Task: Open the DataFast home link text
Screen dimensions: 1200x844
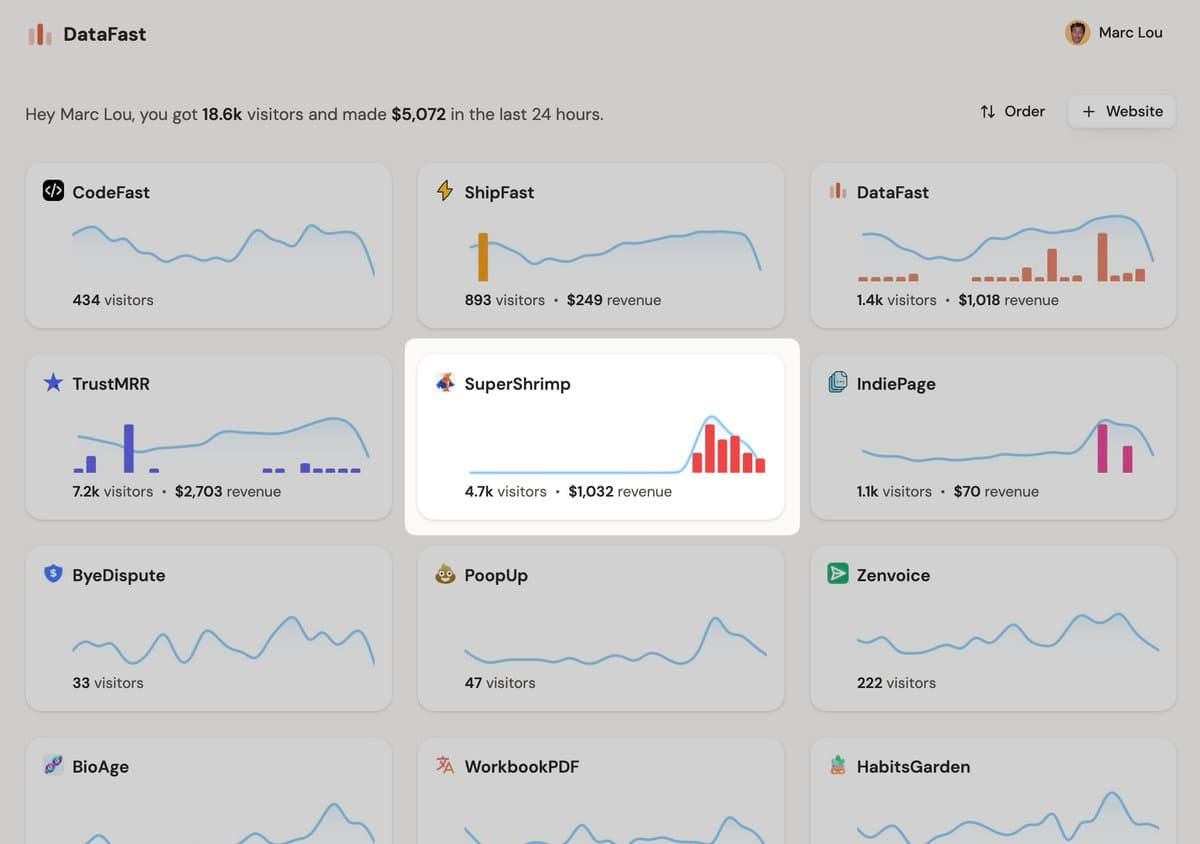Action: (104, 34)
